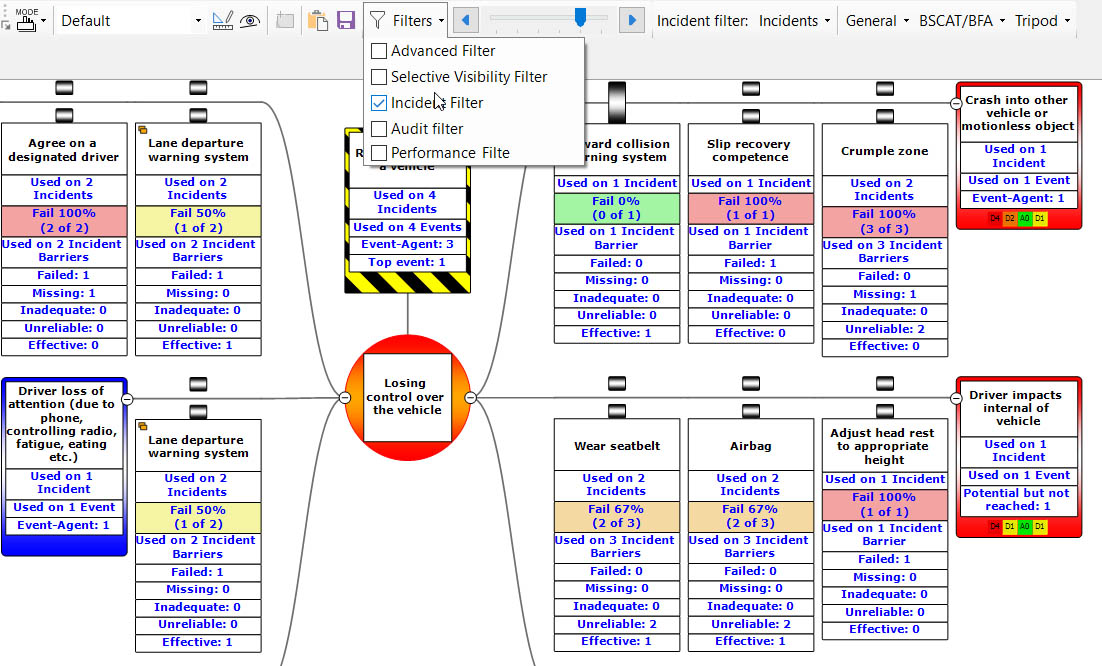Open the BSCAT/BFA menu
The image size is (1102, 666).
pos(960,20)
